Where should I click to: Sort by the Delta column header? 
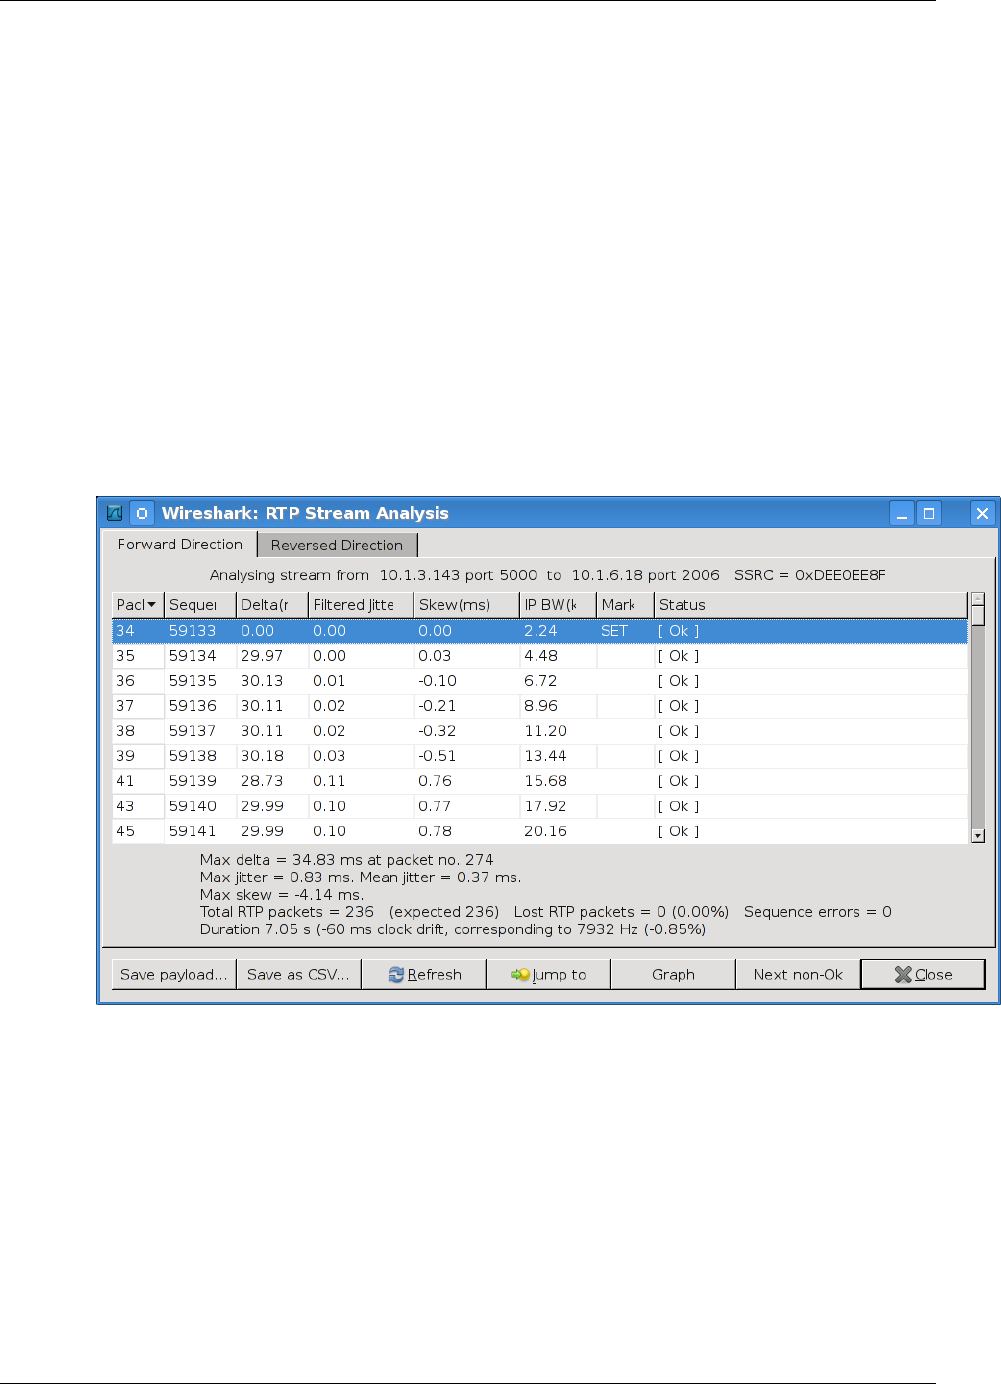[x=272, y=604]
